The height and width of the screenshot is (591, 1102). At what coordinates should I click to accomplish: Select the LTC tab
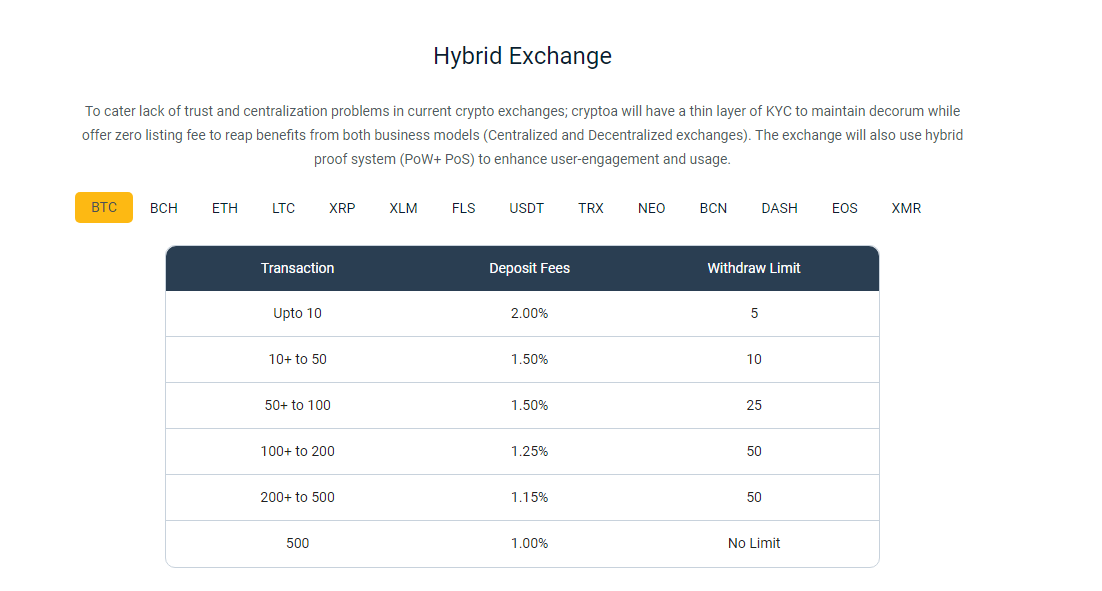coord(283,208)
